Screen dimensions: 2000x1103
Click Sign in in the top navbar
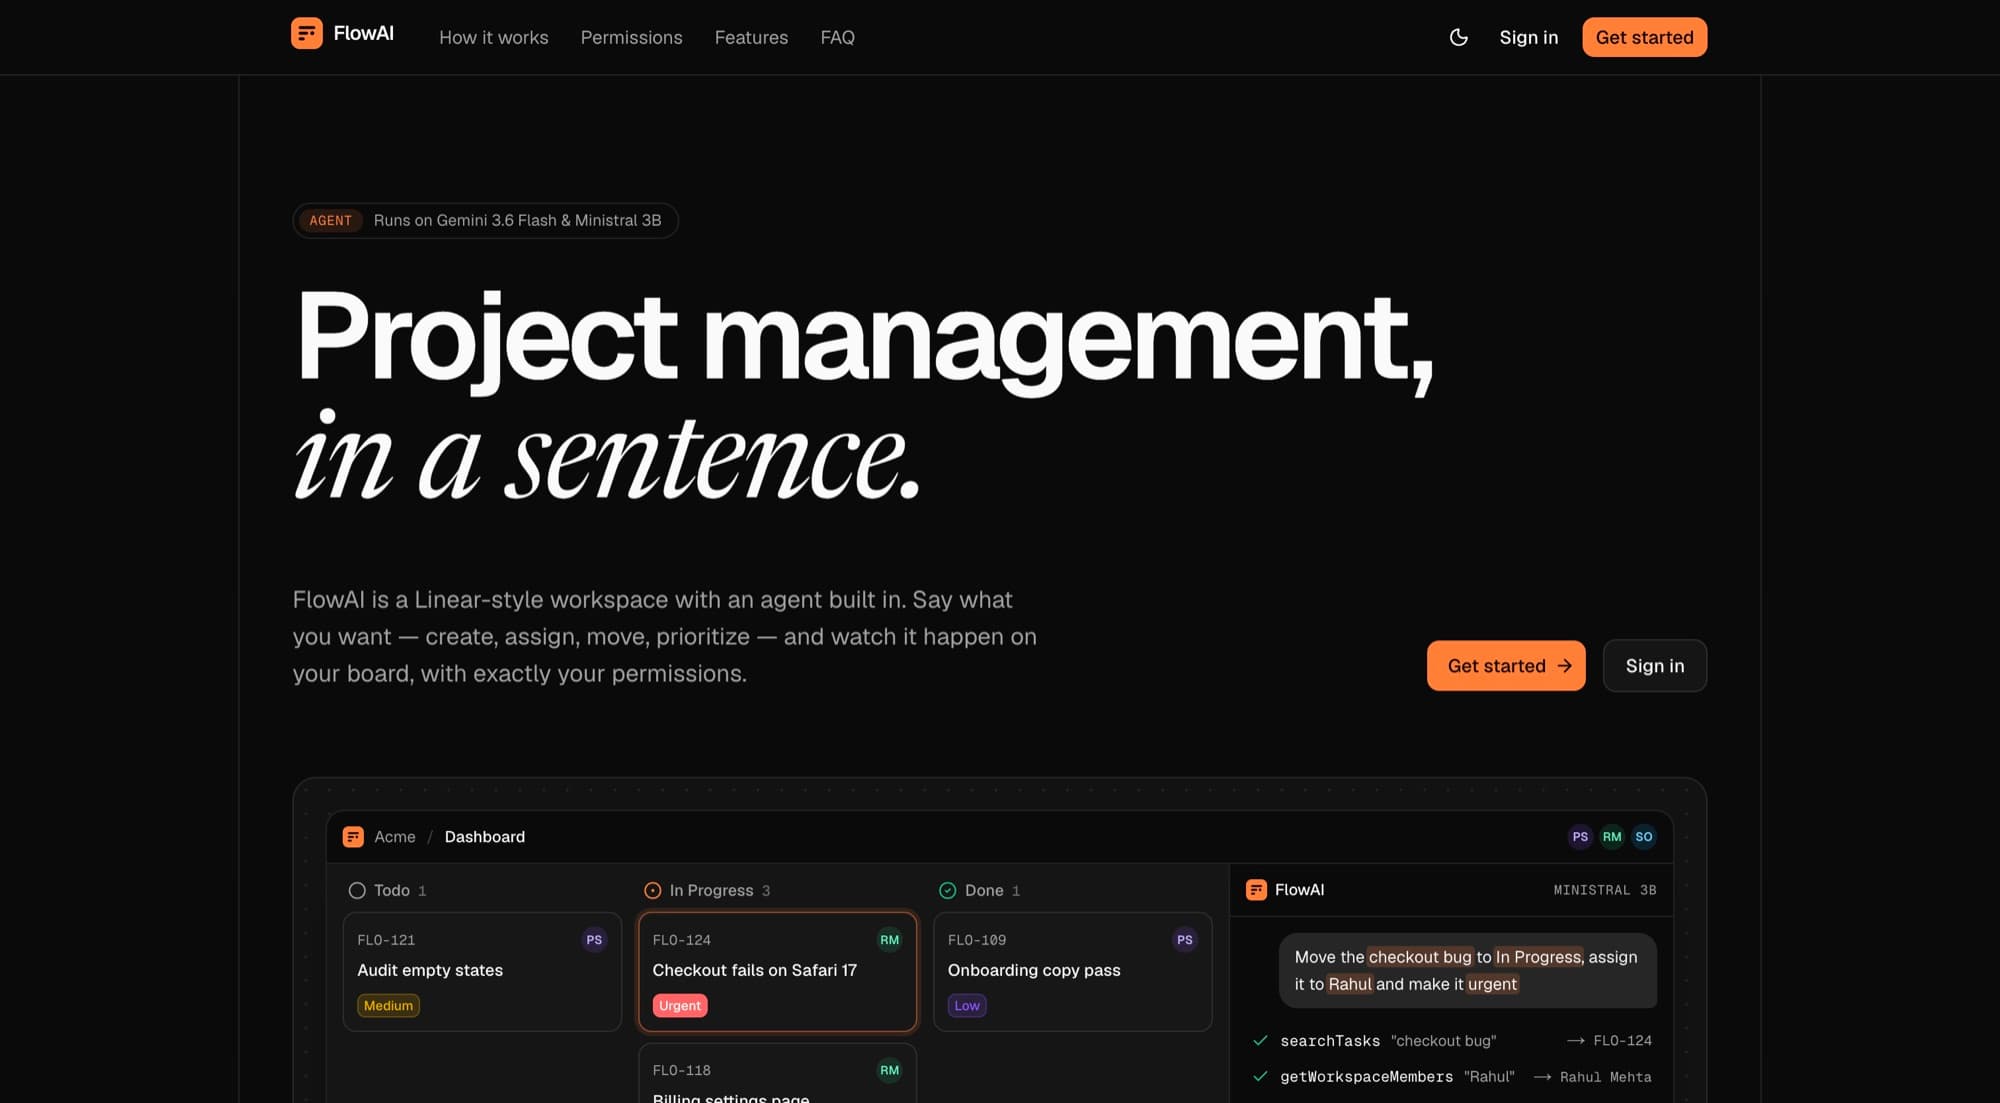coord(1528,37)
